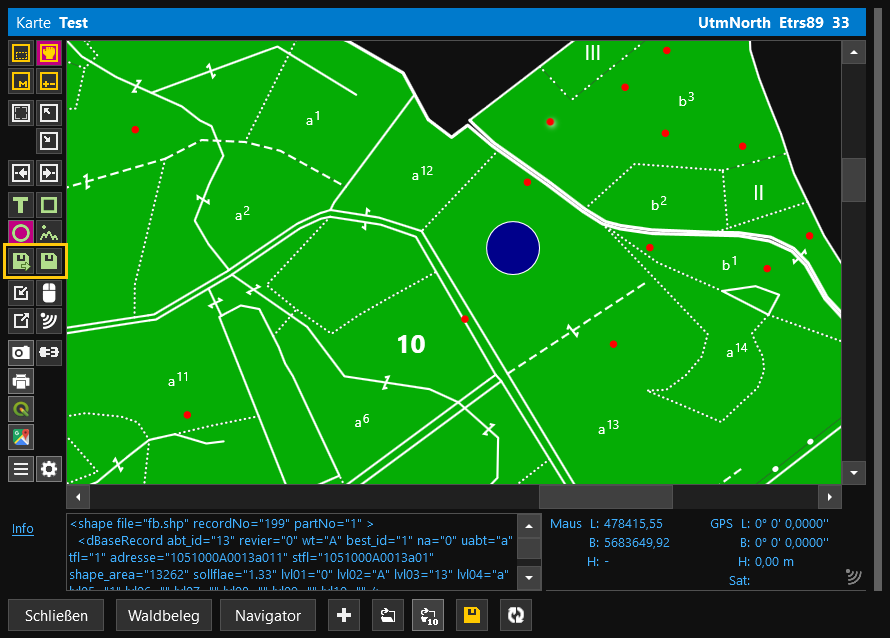Toggle the GPS signal tool
This screenshot has width=890, height=638.
pyautogui.click(x=49, y=321)
